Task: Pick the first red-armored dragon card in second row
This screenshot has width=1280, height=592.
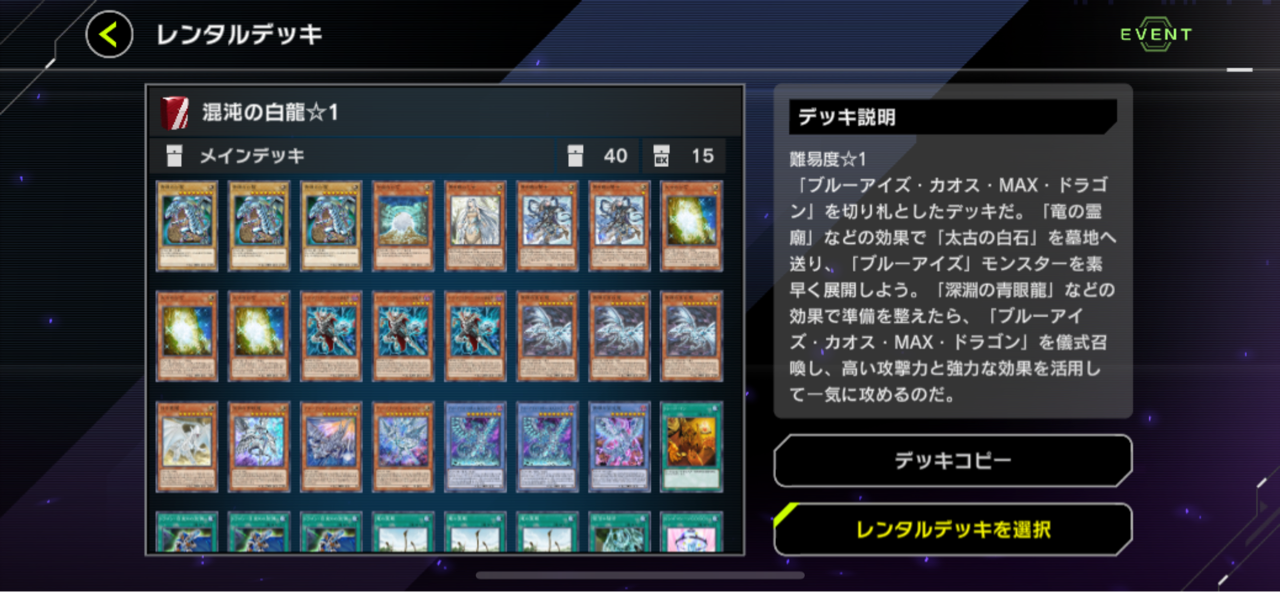Action: click(331, 336)
